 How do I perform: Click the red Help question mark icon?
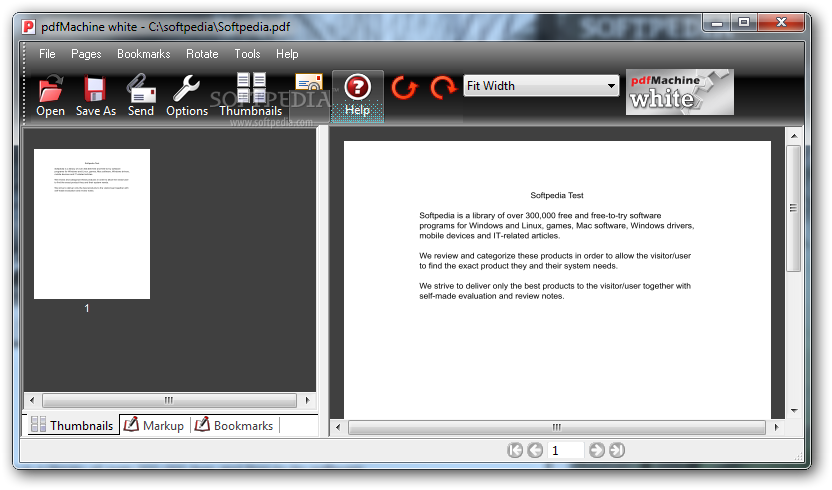(358, 87)
